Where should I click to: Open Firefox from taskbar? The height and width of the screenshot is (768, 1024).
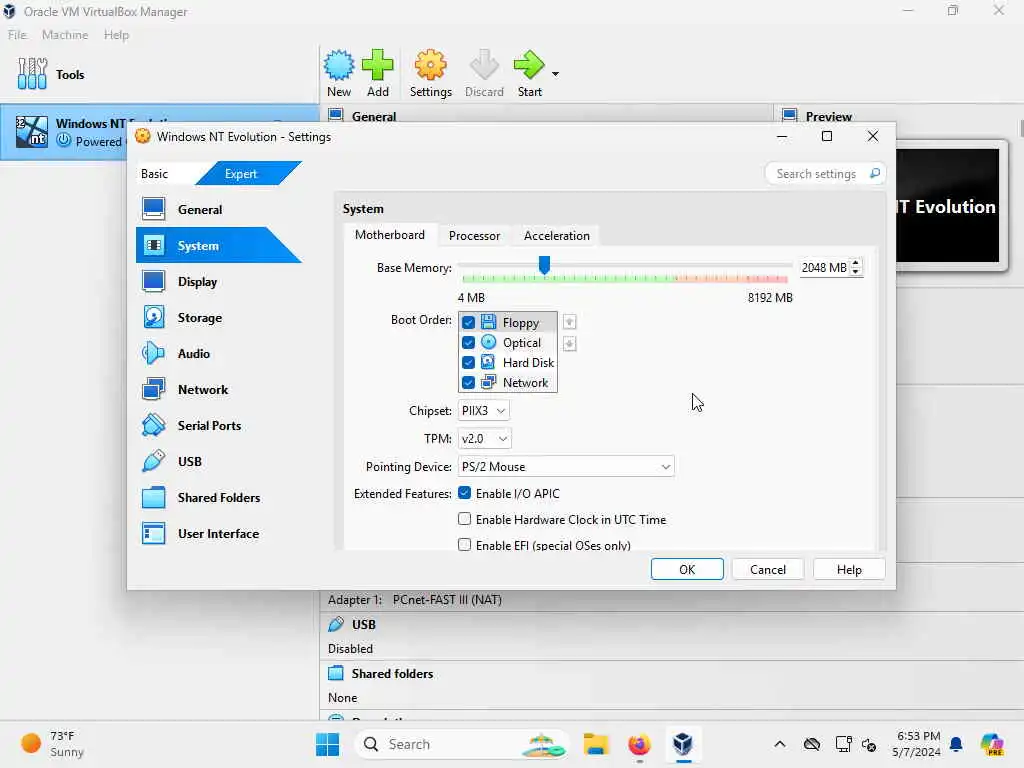[639, 744]
